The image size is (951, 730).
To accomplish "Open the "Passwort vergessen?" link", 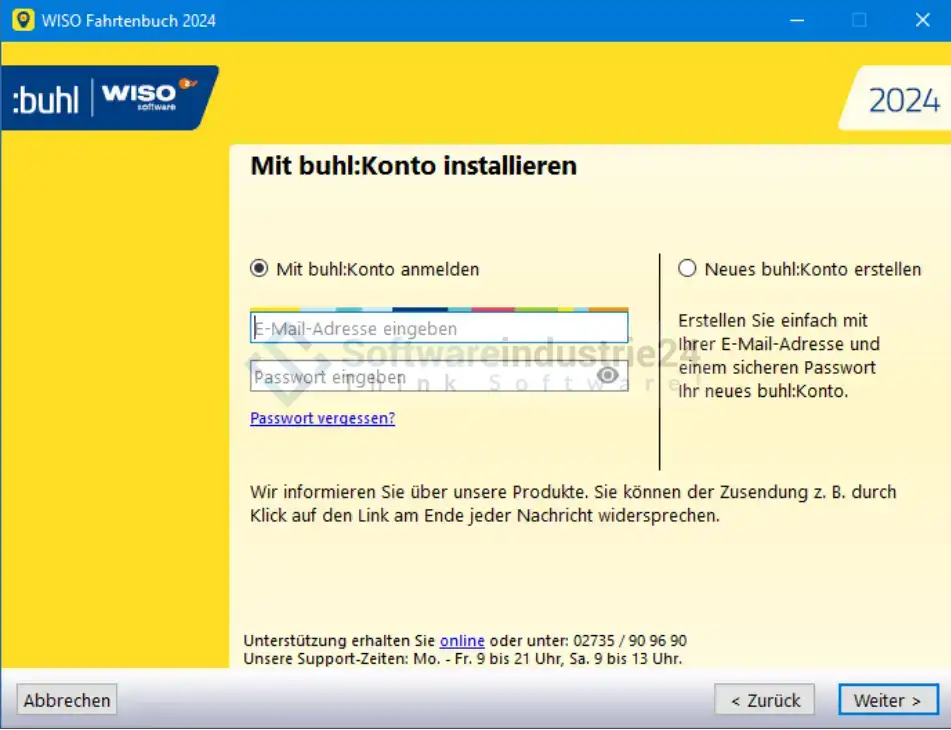I will click(322, 418).
